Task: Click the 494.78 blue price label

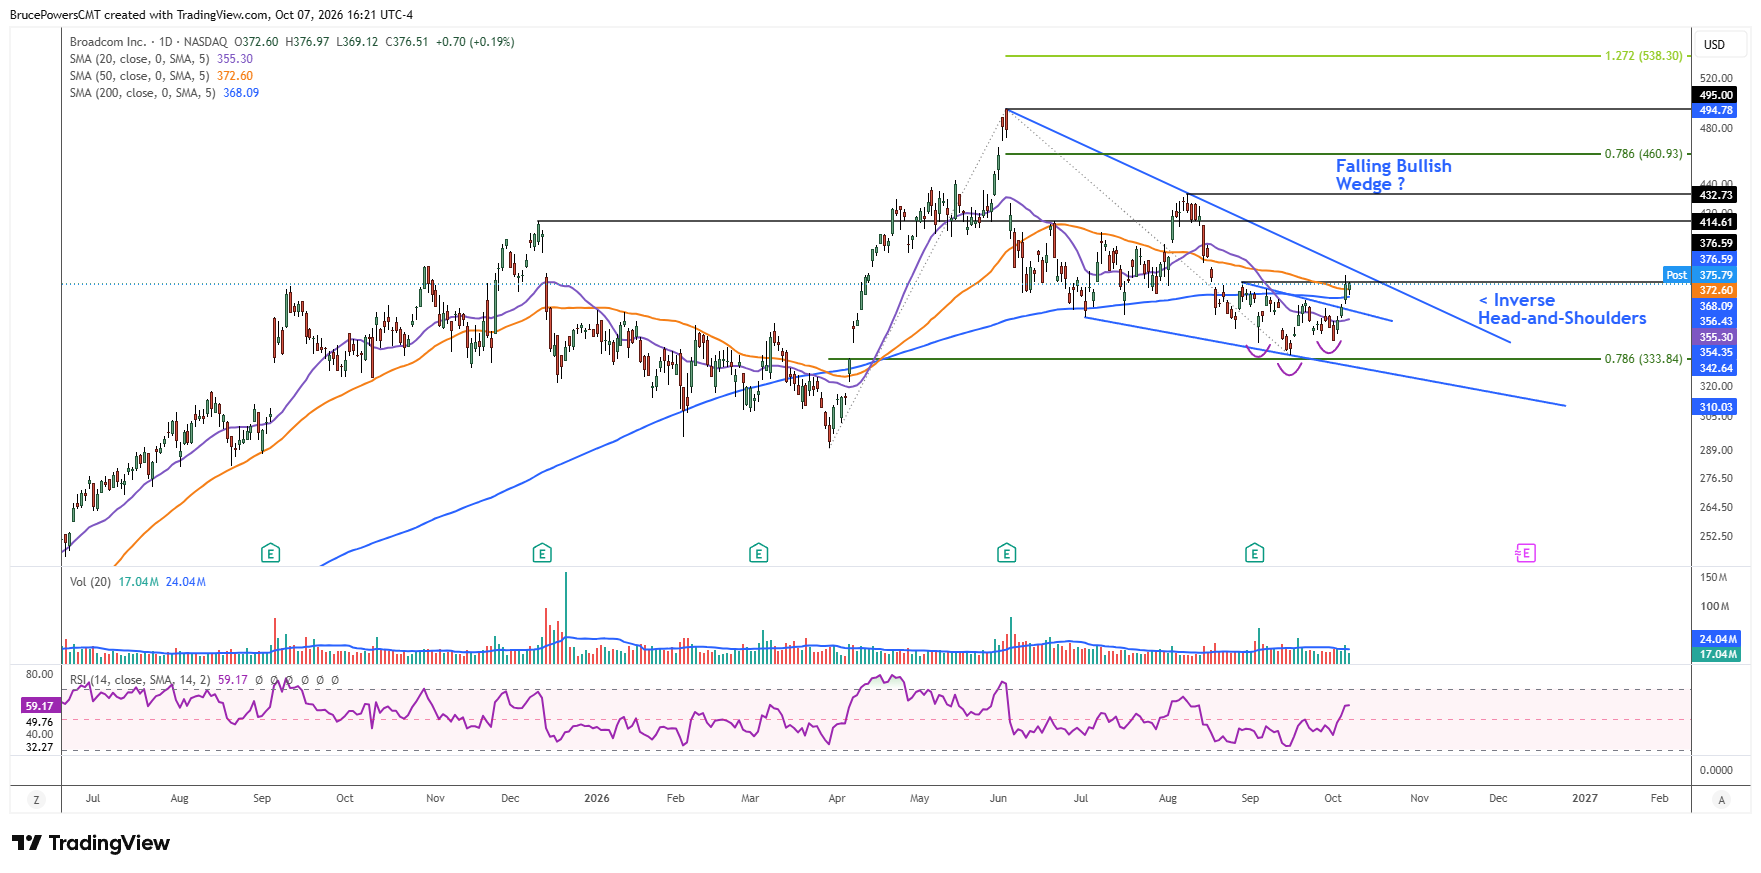Action: (1716, 110)
